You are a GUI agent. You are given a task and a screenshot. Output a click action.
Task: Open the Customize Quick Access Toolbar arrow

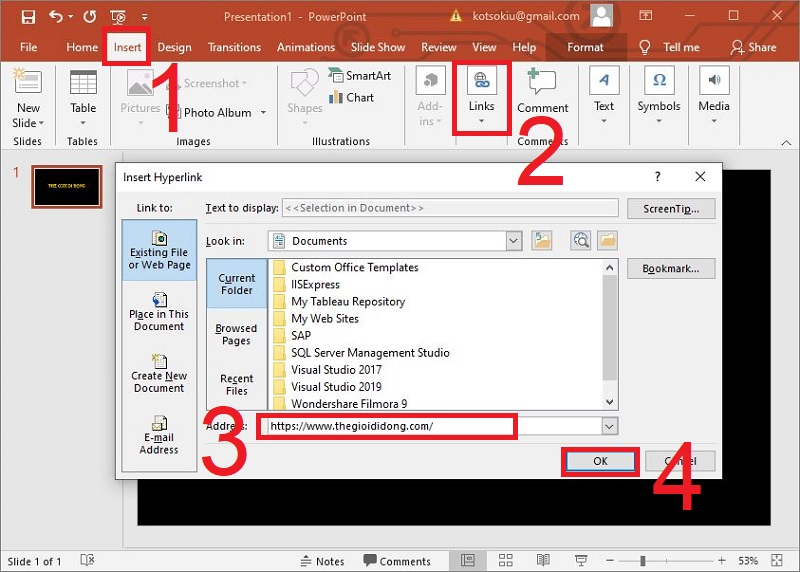click(x=144, y=17)
